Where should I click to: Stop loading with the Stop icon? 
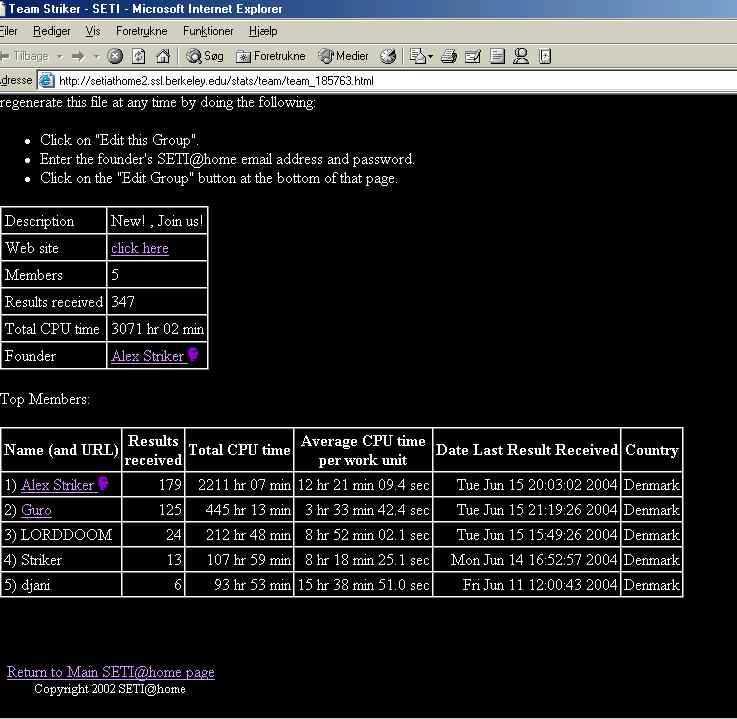115,56
